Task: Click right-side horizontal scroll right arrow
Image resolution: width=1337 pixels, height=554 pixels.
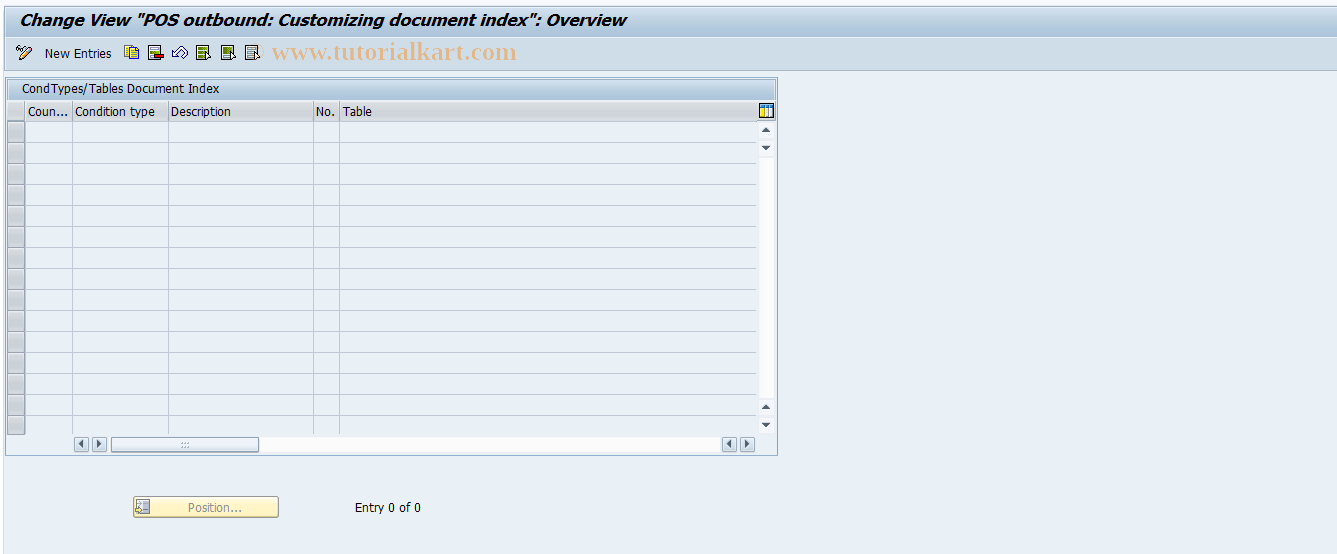Action: coord(747,444)
